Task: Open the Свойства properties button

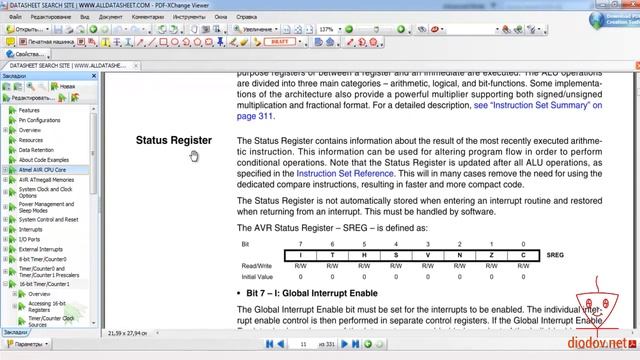Action: (x=27, y=54)
